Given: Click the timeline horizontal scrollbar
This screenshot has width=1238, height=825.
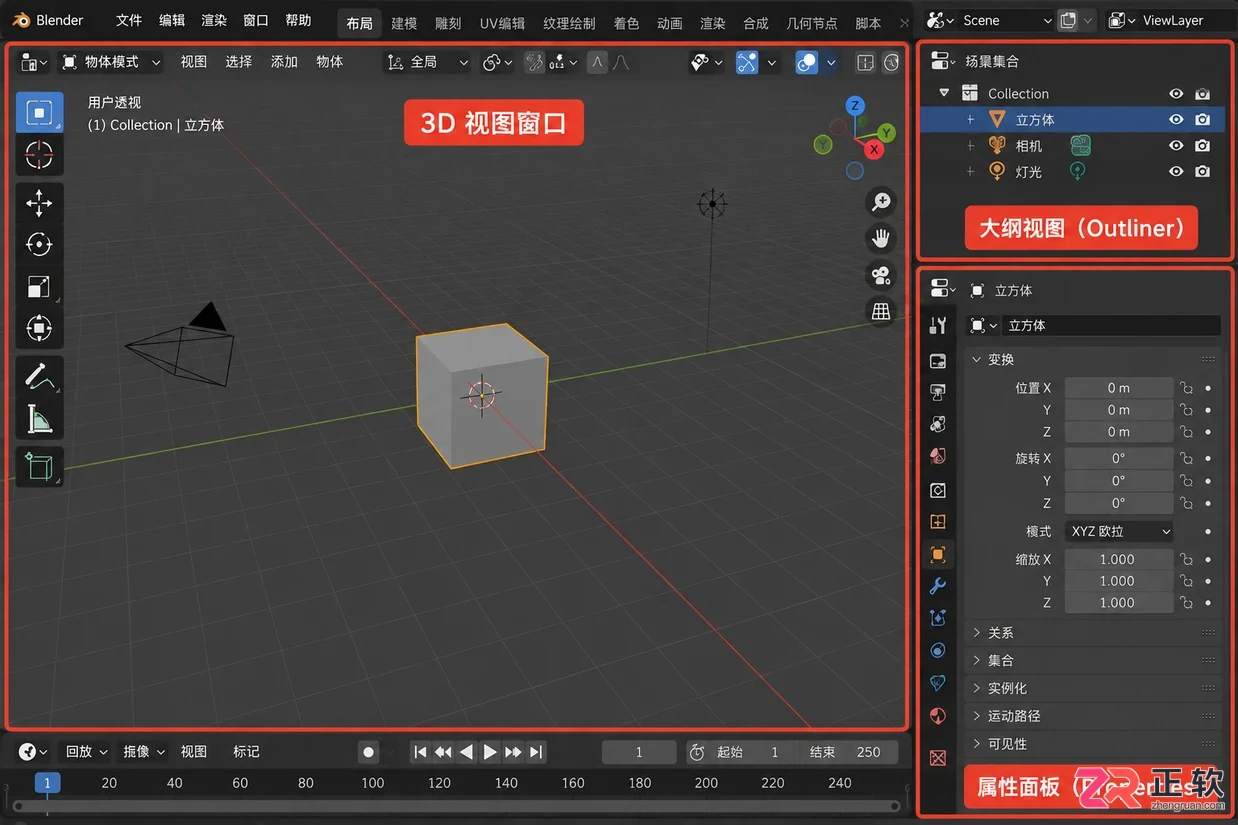Looking at the screenshot, I should [x=455, y=806].
